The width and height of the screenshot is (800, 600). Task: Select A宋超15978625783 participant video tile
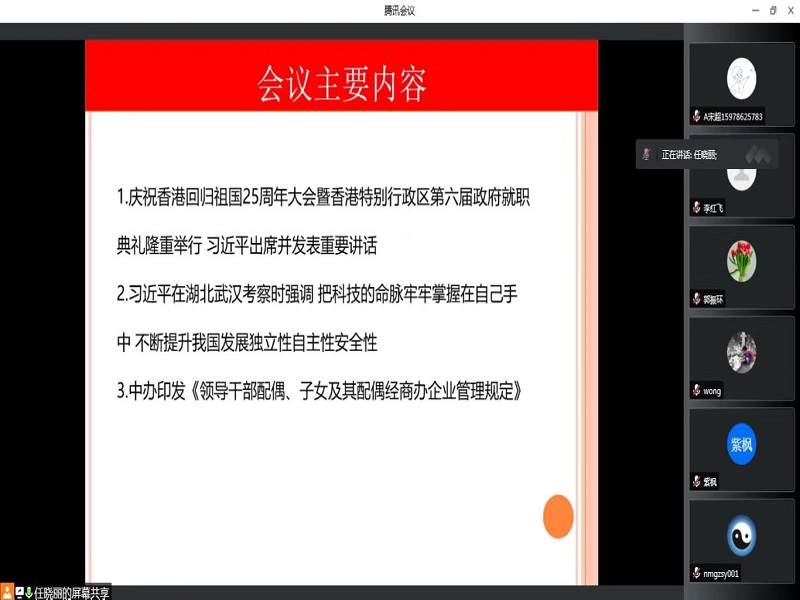(741, 83)
